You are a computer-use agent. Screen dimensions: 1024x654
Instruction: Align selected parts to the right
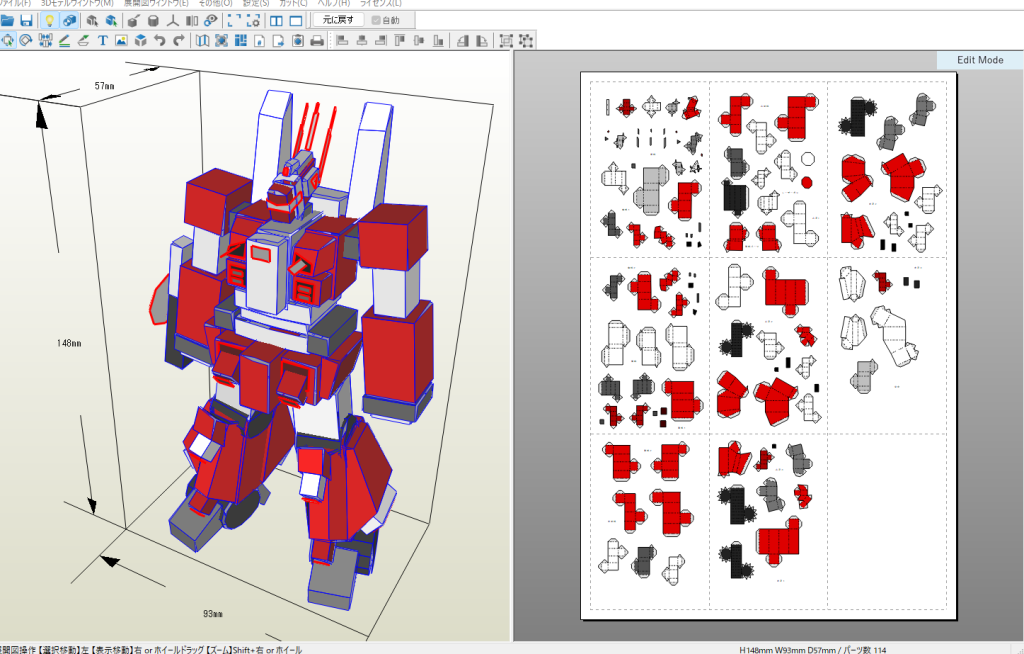point(381,41)
